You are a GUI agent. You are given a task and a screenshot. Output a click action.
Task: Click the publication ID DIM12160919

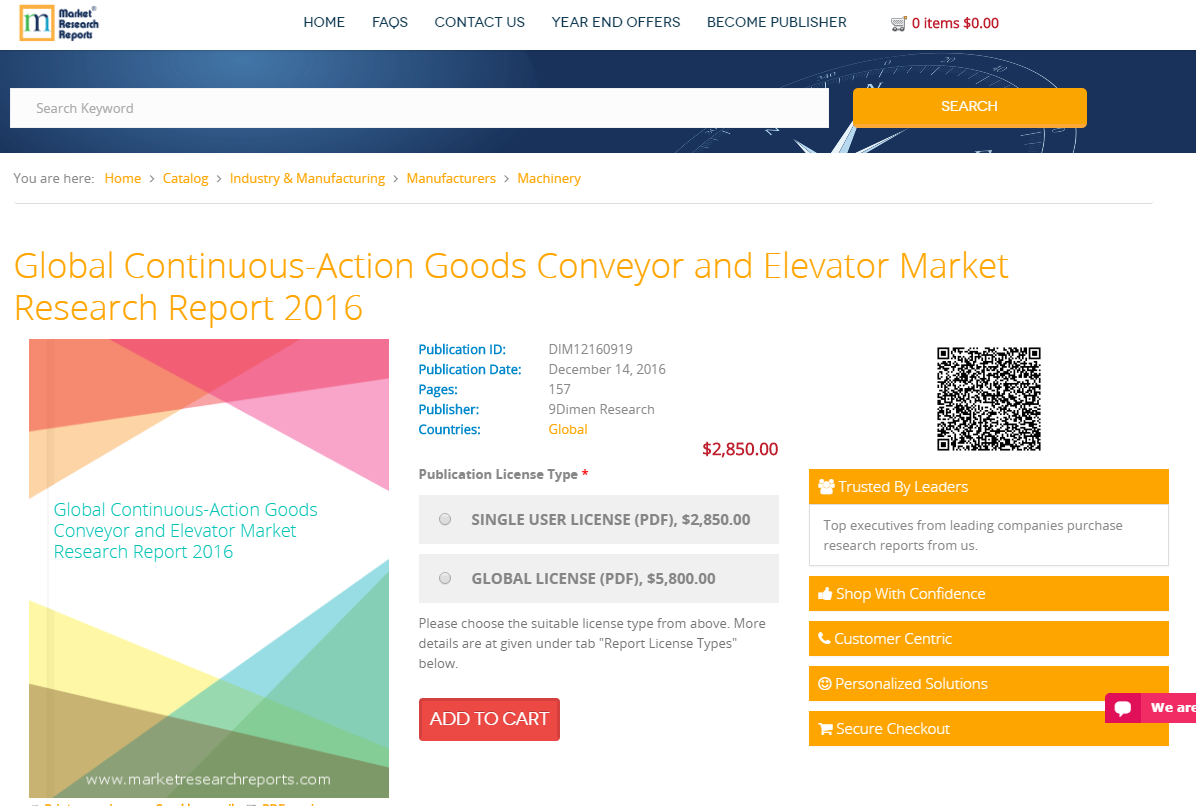click(x=590, y=349)
